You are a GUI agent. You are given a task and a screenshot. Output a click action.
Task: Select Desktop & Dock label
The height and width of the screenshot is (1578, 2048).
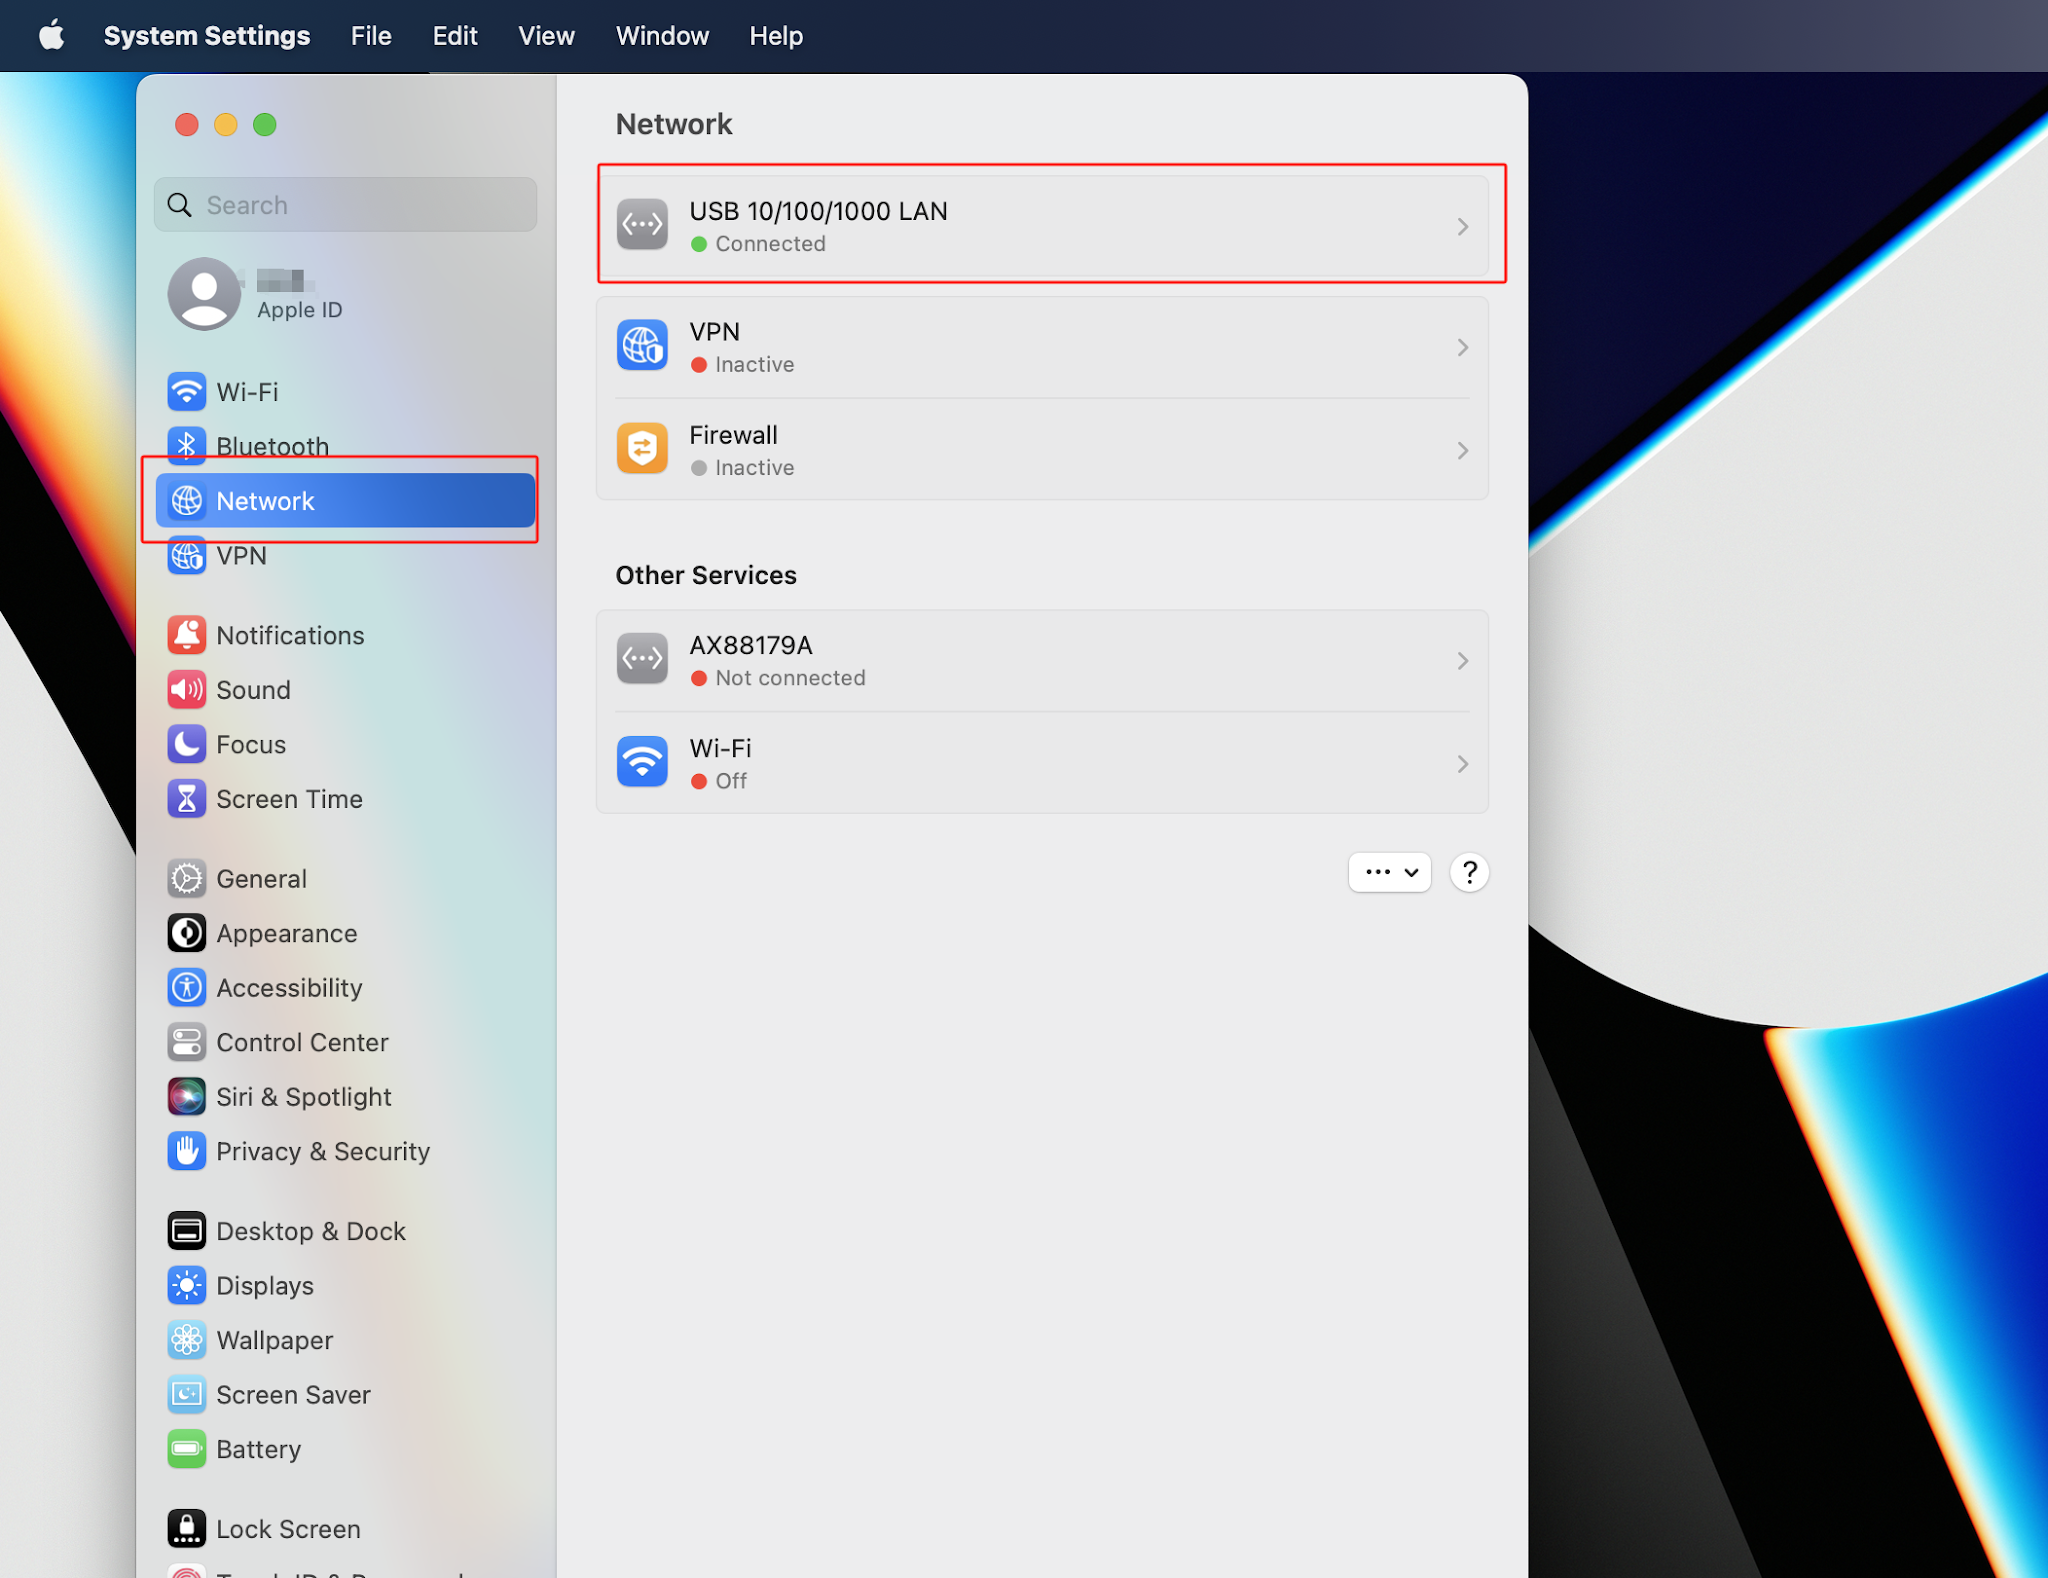click(x=311, y=1231)
